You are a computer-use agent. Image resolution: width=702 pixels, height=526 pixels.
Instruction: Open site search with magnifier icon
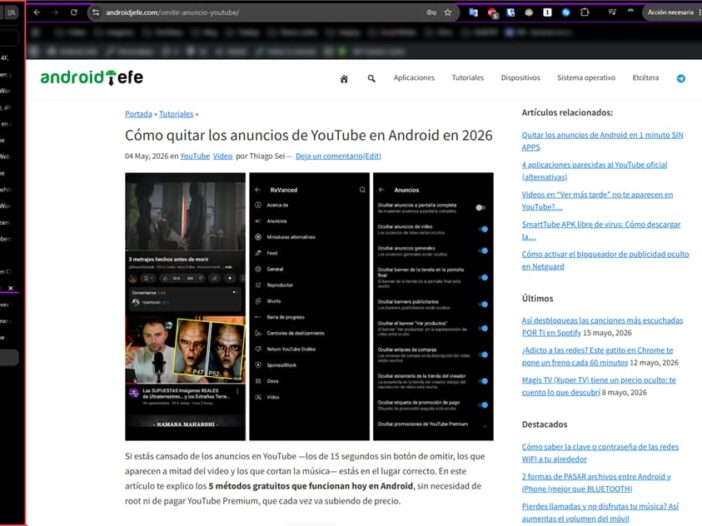click(371, 78)
